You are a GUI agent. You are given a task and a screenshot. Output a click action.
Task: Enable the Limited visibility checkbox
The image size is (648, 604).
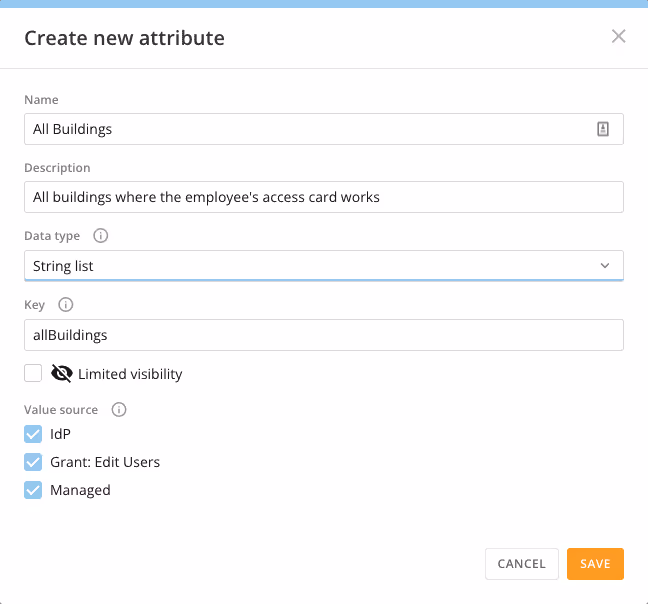33,373
